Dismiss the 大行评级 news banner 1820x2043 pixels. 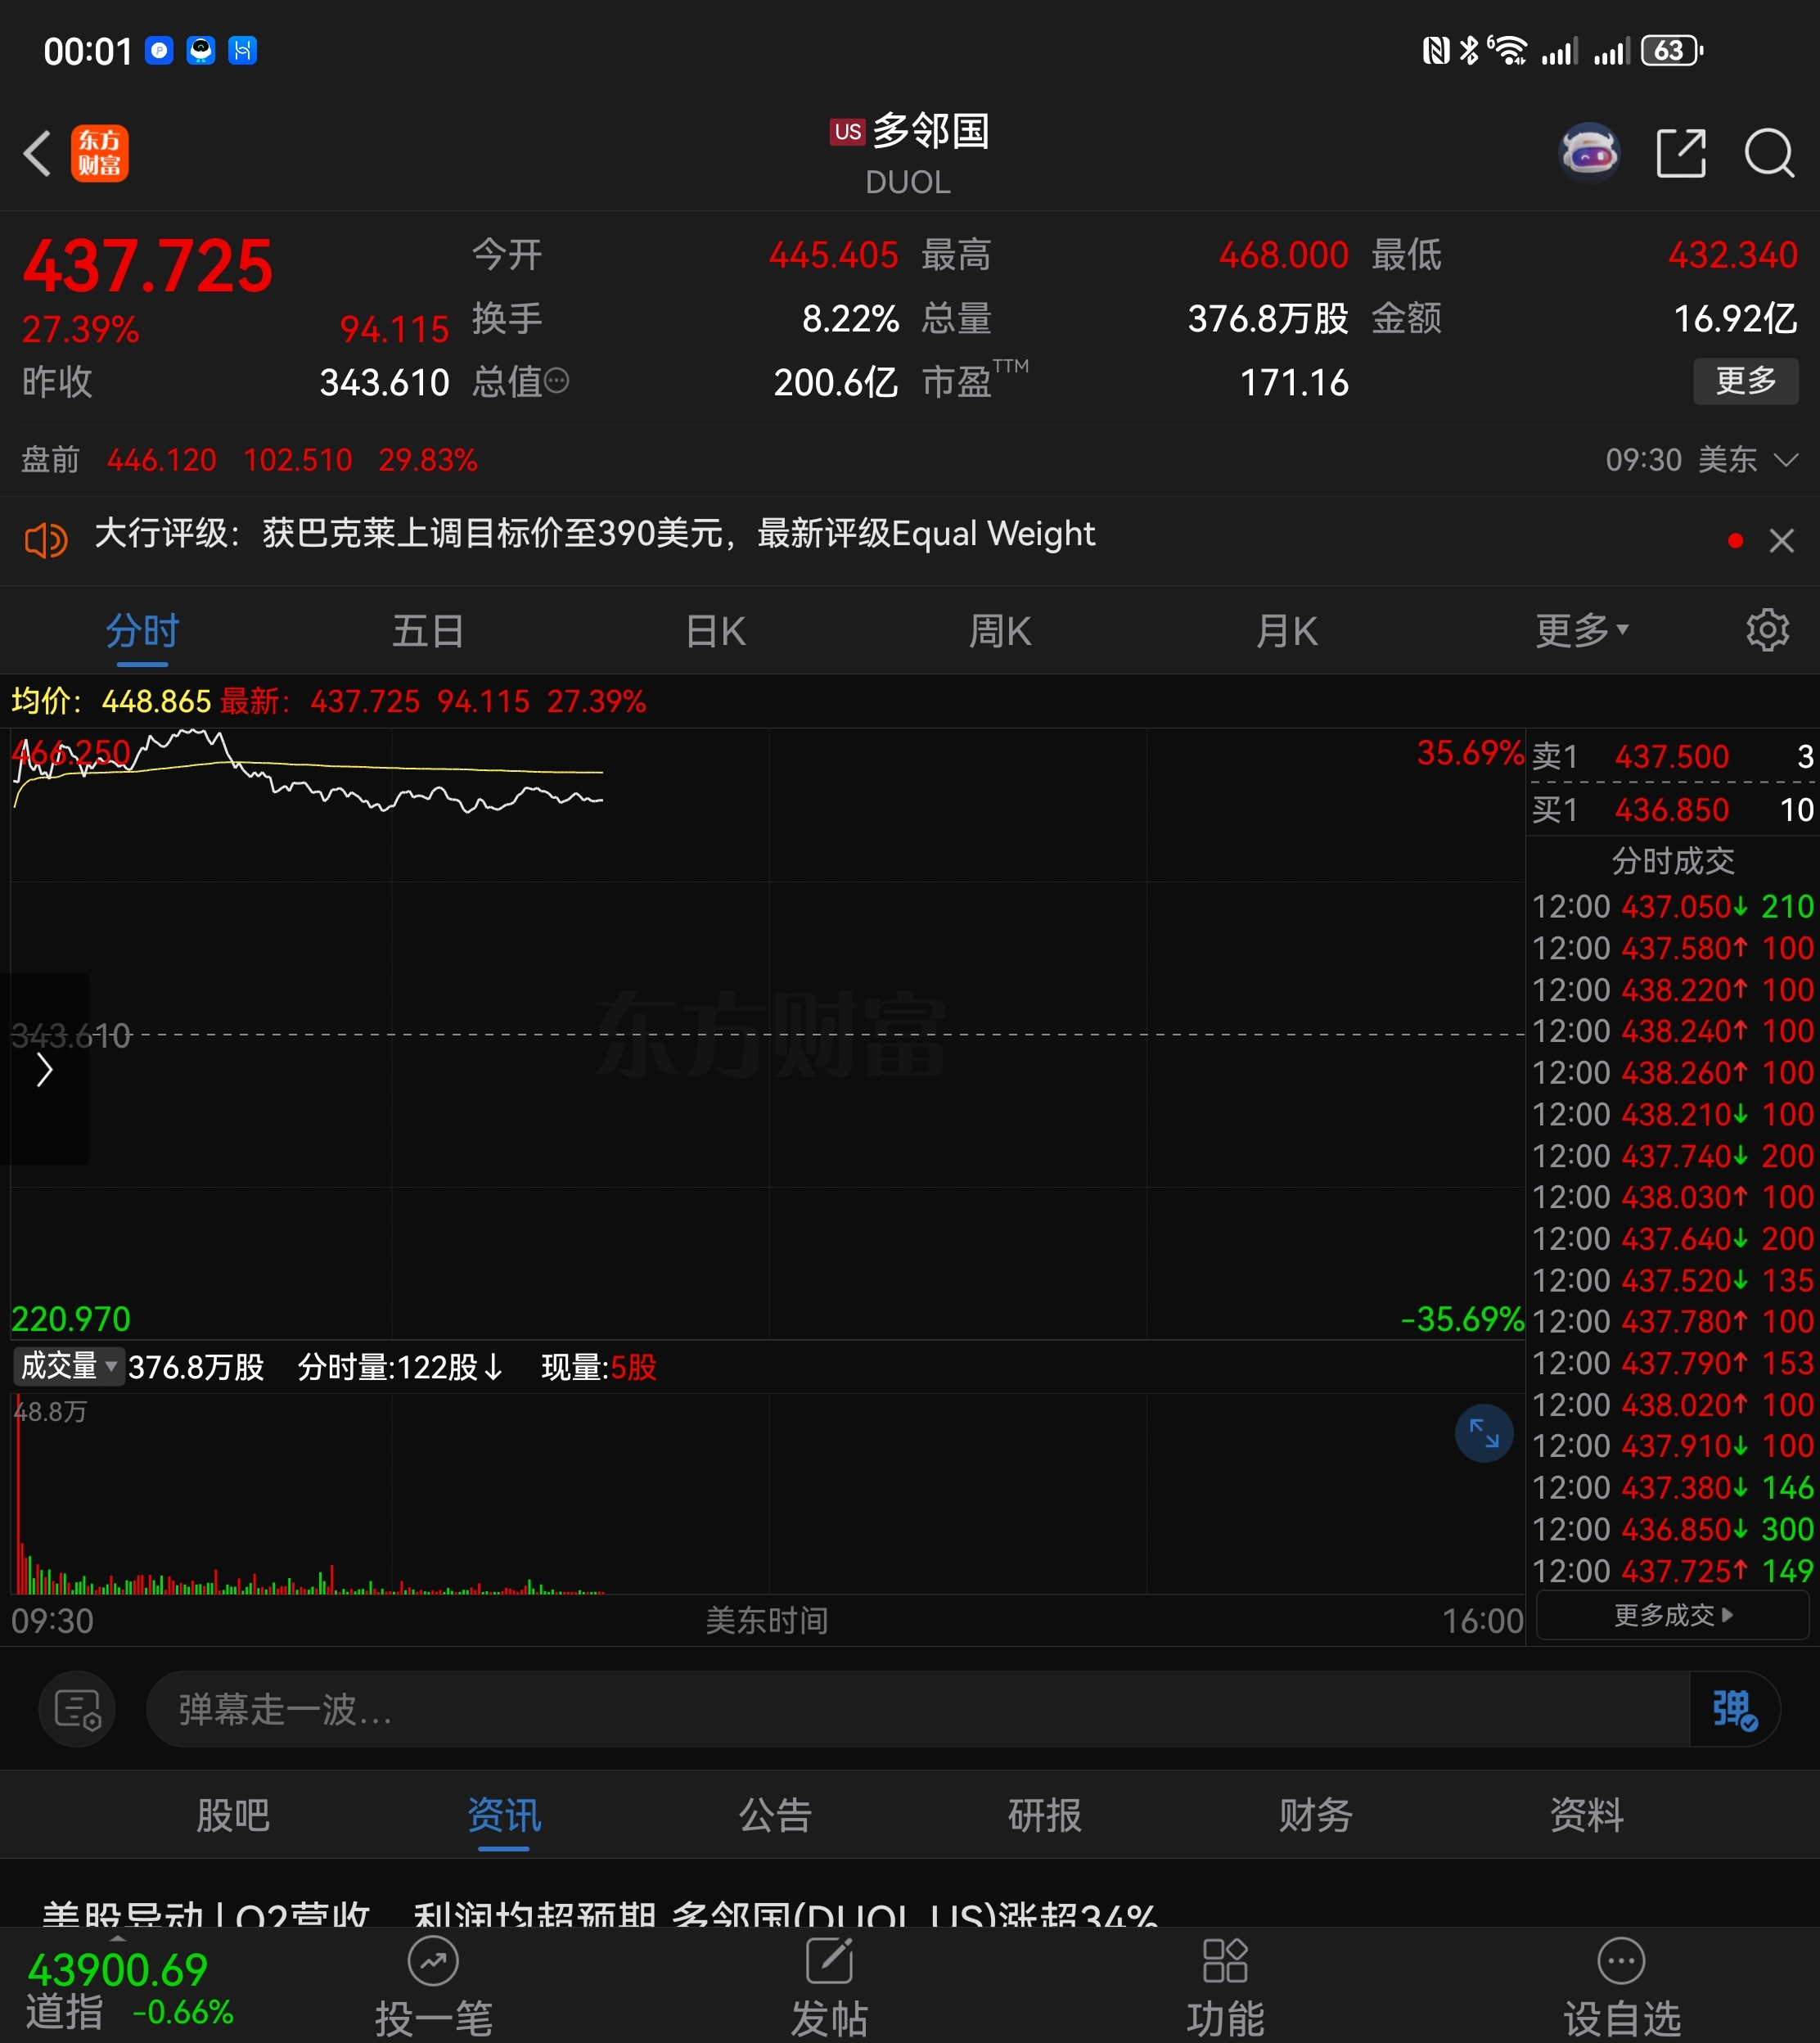[1781, 541]
